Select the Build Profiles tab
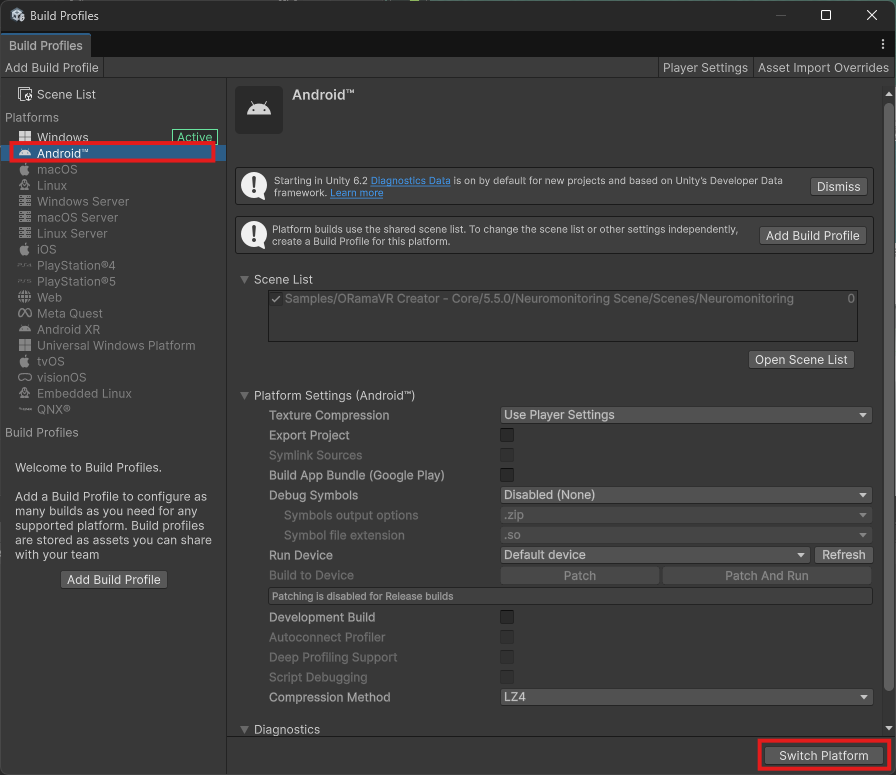 pos(45,46)
